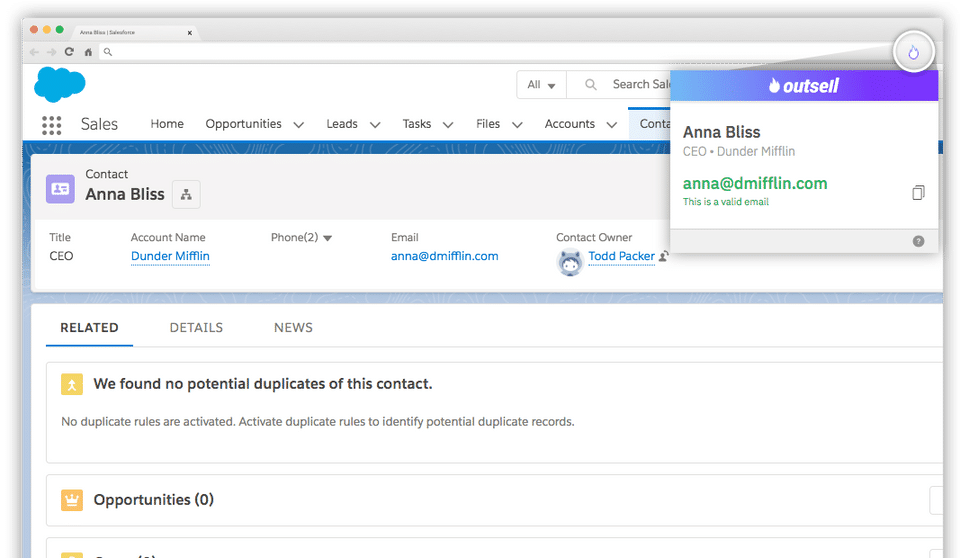Expand the Tasks nav chevron
Image resolution: width=960 pixels, height=558 pixels.
[448, 125]
